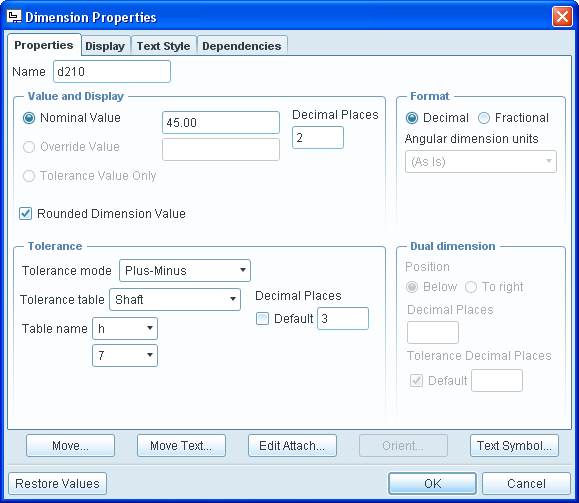The width and height of the screenshot is (579, 503).
Task: Toggle Rounded Dimension Value checkbox
Action: (25, 213)
